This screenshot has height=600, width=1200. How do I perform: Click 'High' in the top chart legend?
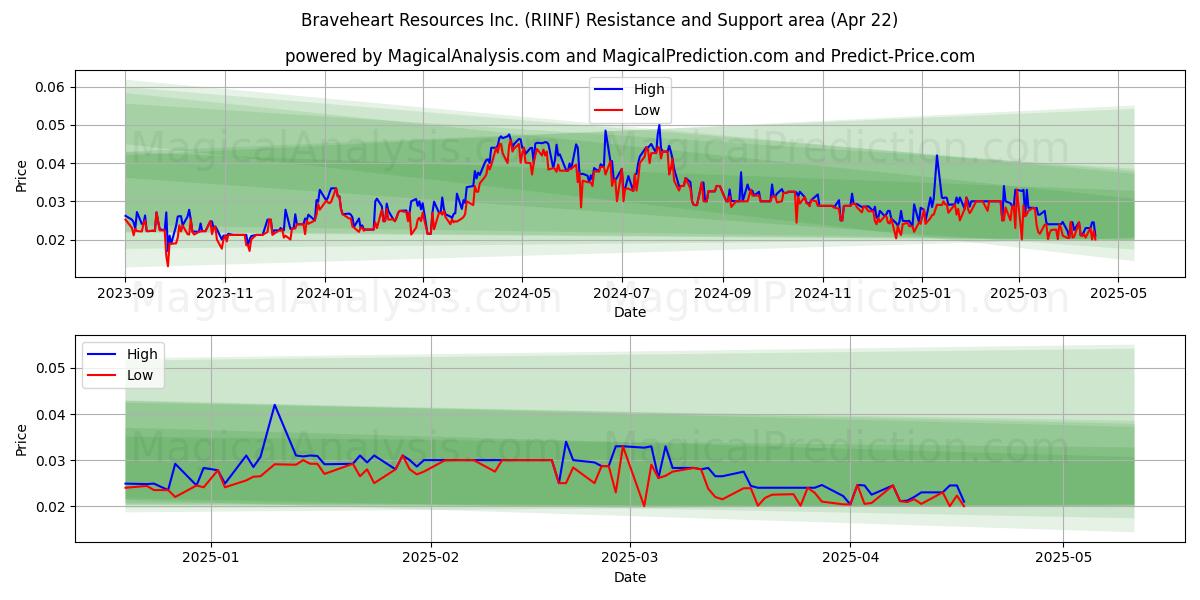click(x=649, y=90)
